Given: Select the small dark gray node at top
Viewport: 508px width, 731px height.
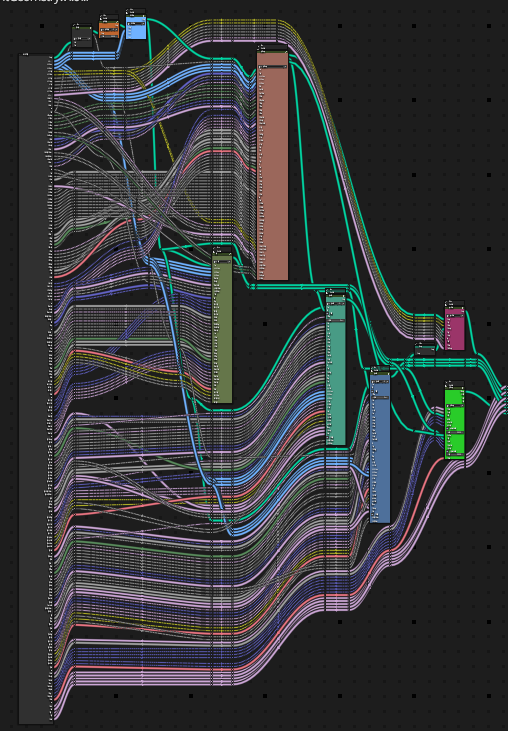Looking at the screenshot, I should (82, 36).
